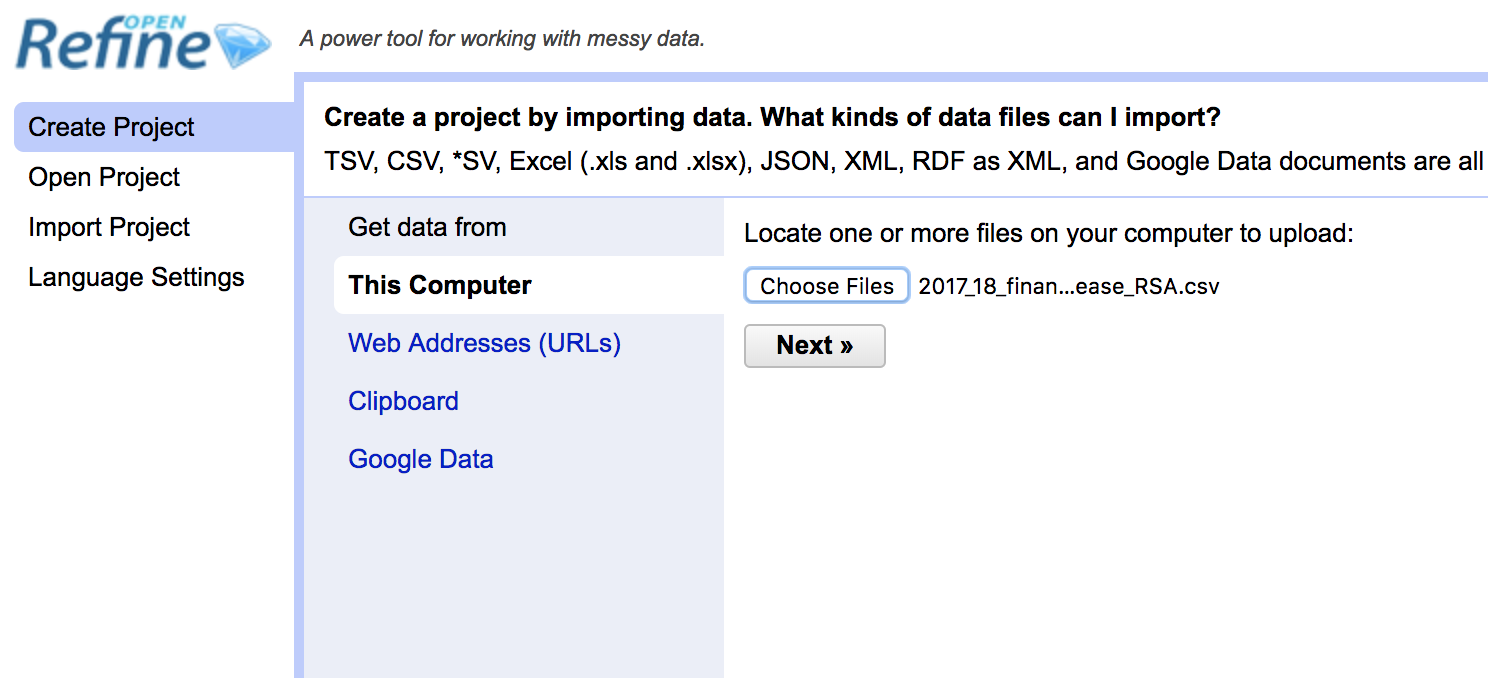The image size is (1488, 678).
Task: Click the tagline about messy data
Action: (x=502, y=41)
